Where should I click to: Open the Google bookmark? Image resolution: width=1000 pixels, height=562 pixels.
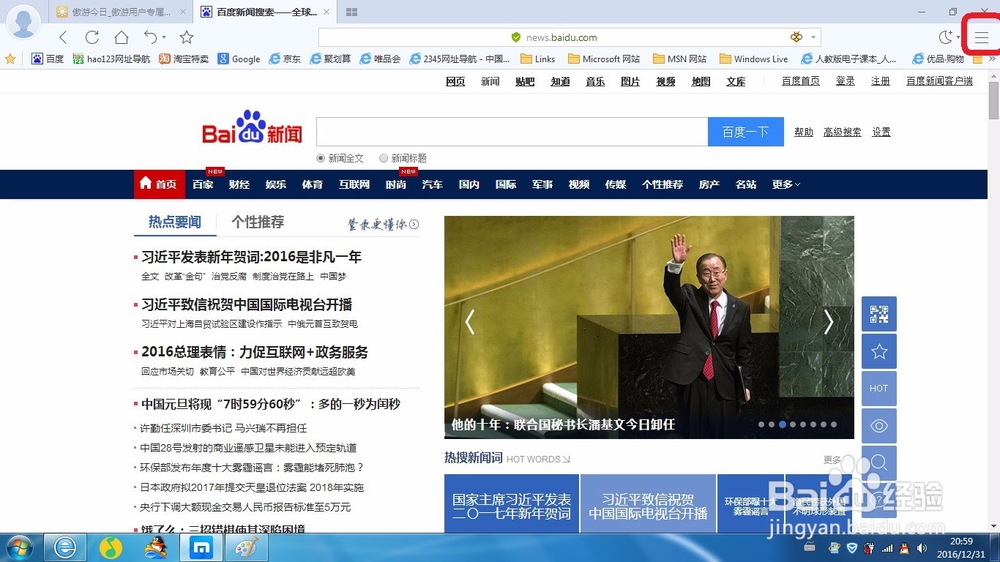click(x=239, y=59)
